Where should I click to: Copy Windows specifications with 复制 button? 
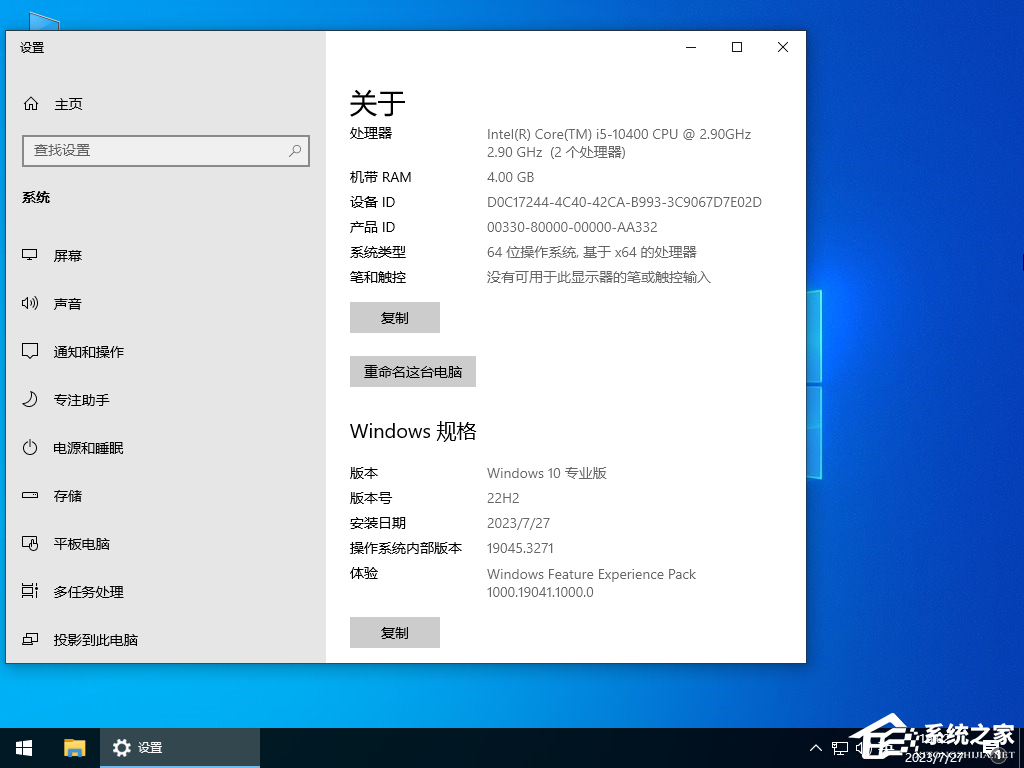coord(394,632)
